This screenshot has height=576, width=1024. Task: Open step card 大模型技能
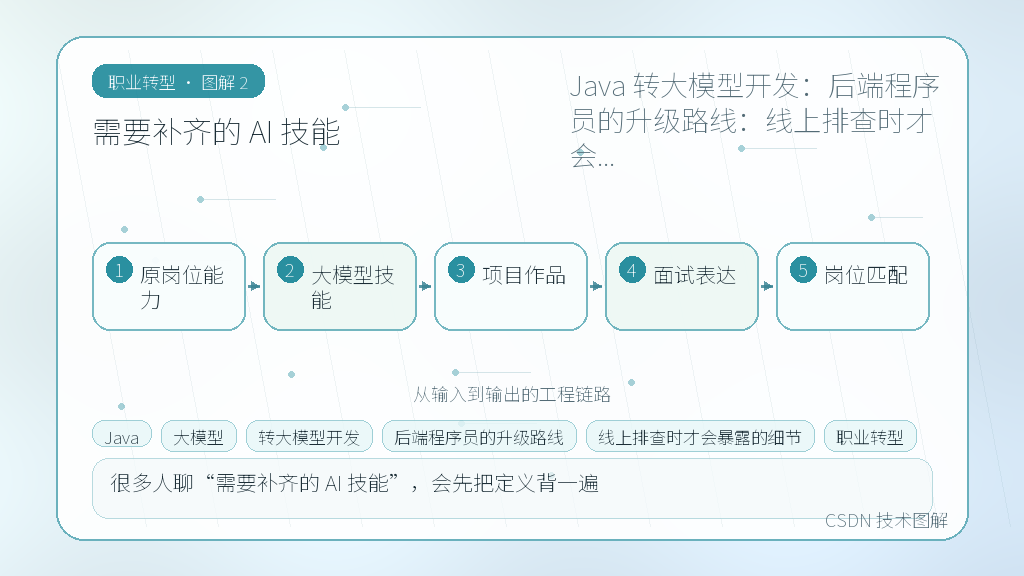340,287
